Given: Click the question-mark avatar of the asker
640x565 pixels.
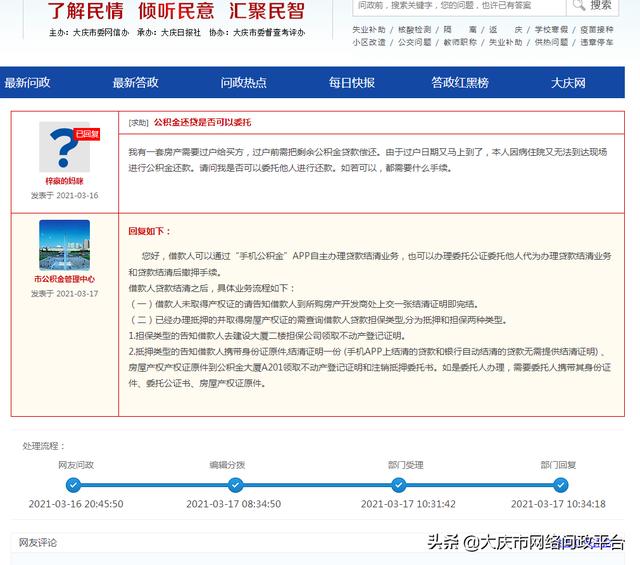Looking at the screenshot, I should click(x=64, y=147).
